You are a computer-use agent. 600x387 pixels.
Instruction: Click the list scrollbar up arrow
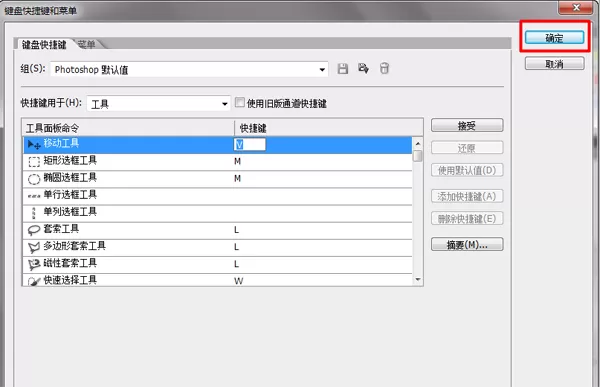(x=418, y=144)
